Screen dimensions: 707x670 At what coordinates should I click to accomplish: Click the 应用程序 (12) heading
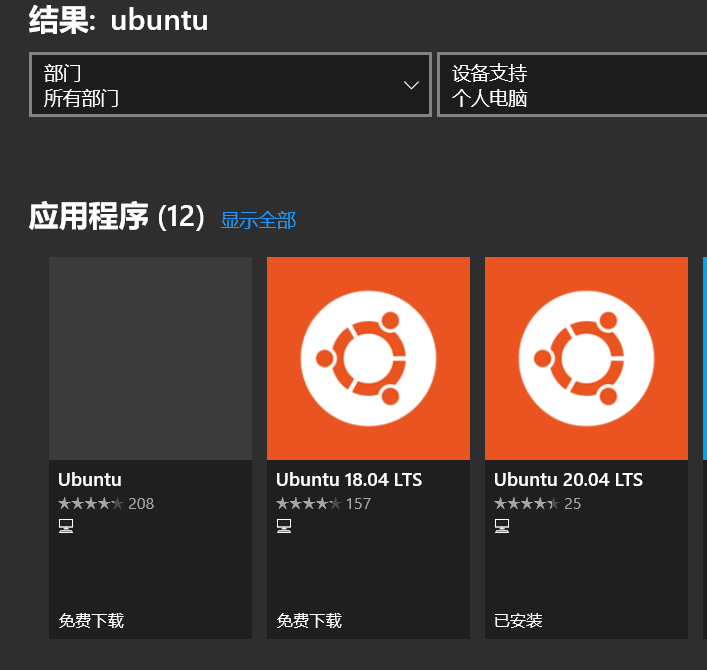pyautogui.click(x=117, y=216)
